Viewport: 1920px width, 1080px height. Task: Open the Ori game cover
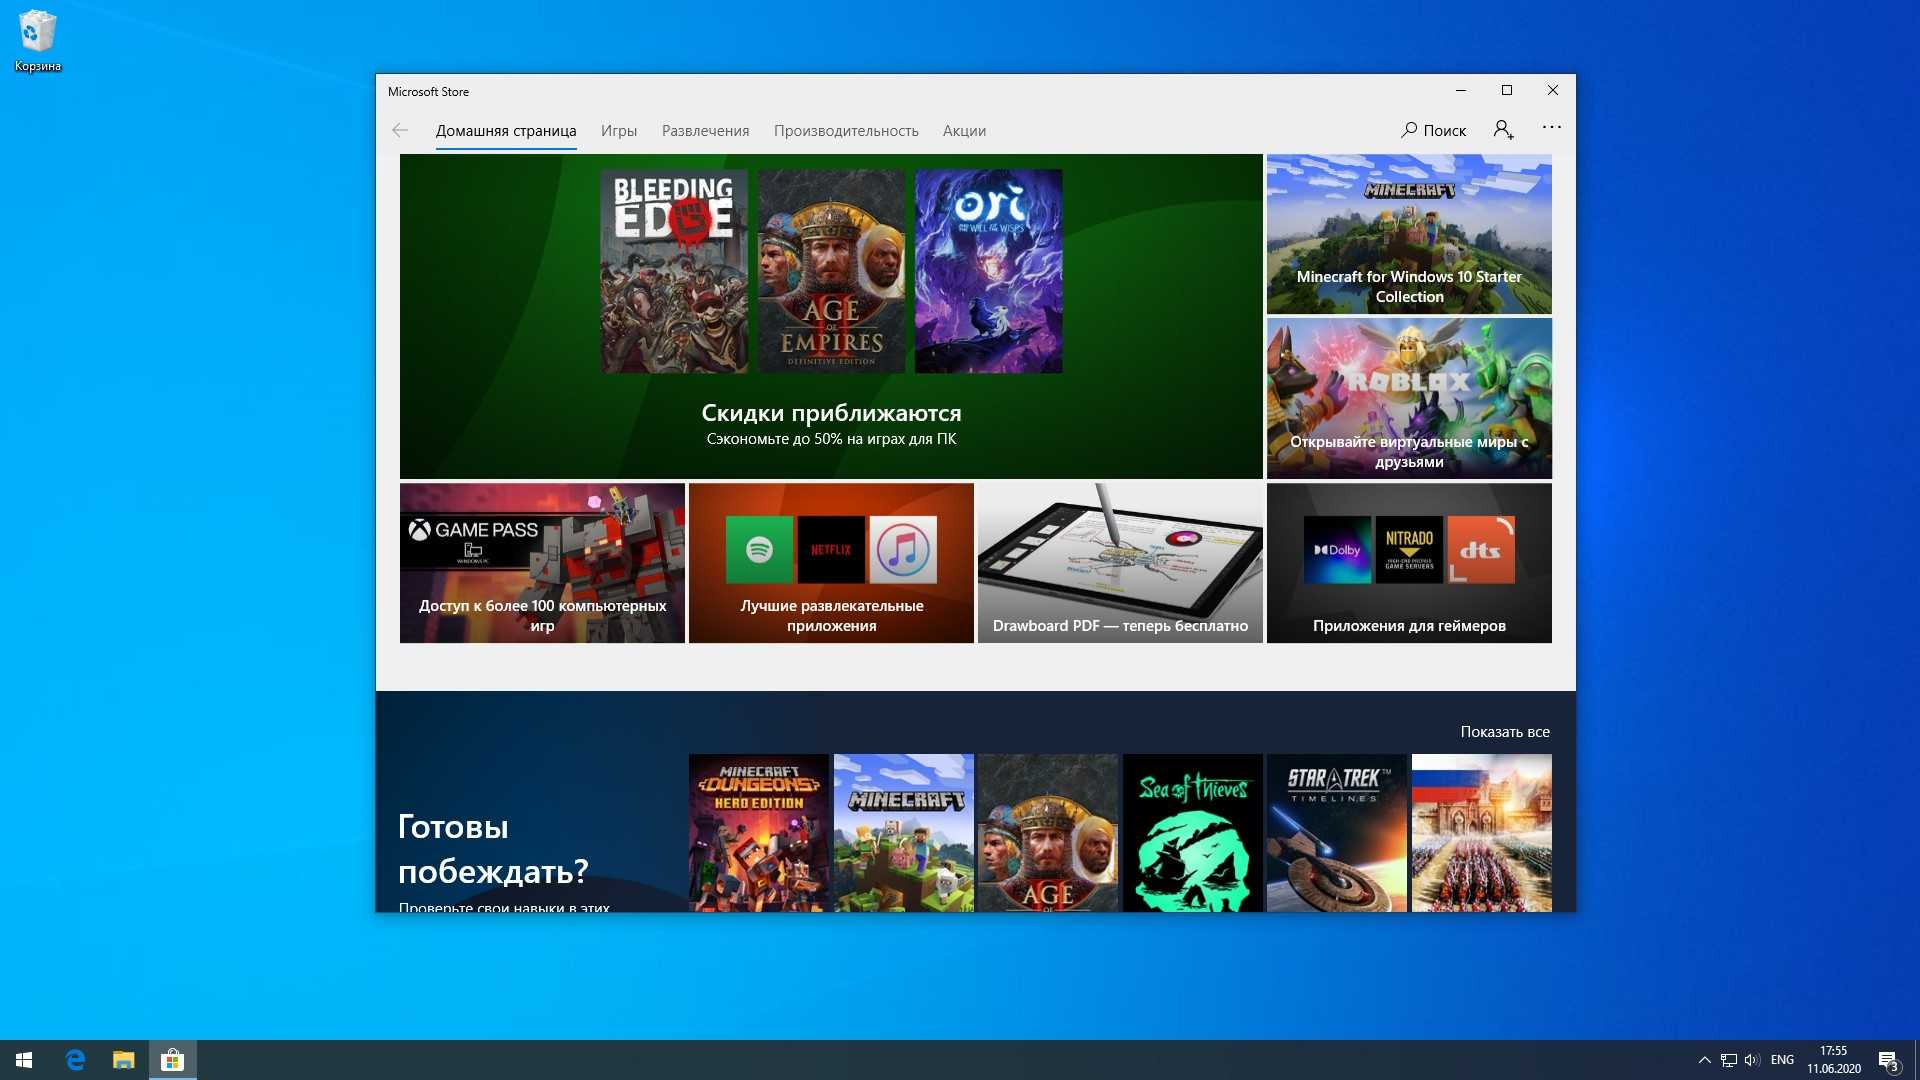[989, 271]
